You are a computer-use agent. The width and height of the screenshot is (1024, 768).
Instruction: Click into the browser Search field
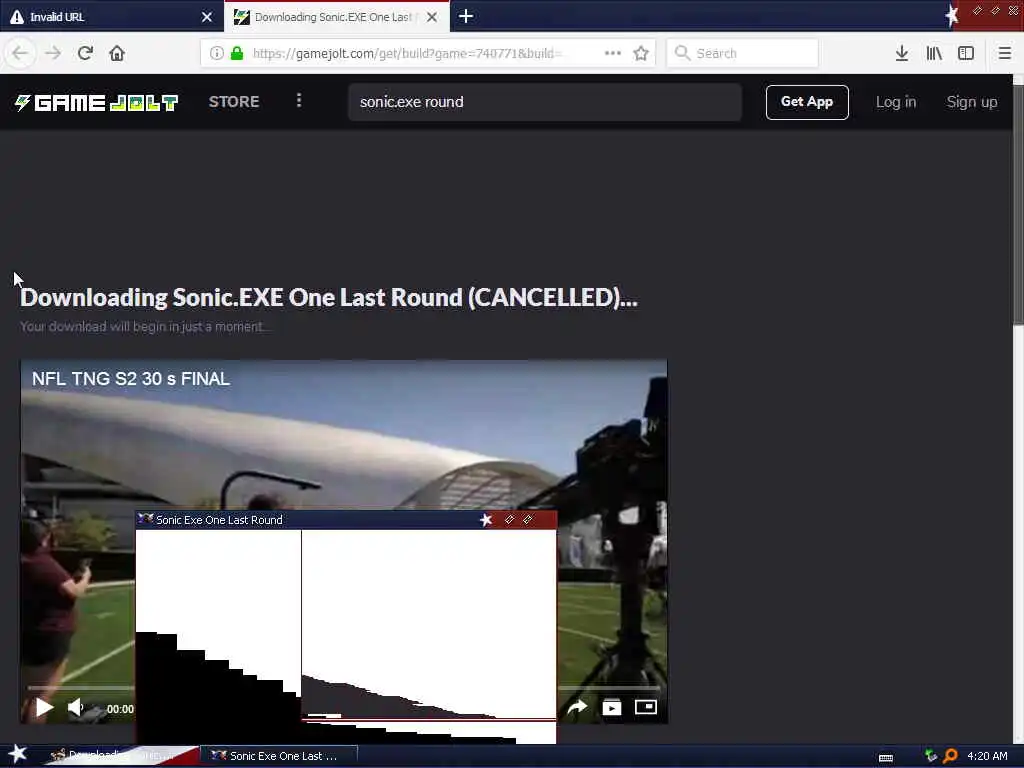pyautogui.click(x=743, y=53)
